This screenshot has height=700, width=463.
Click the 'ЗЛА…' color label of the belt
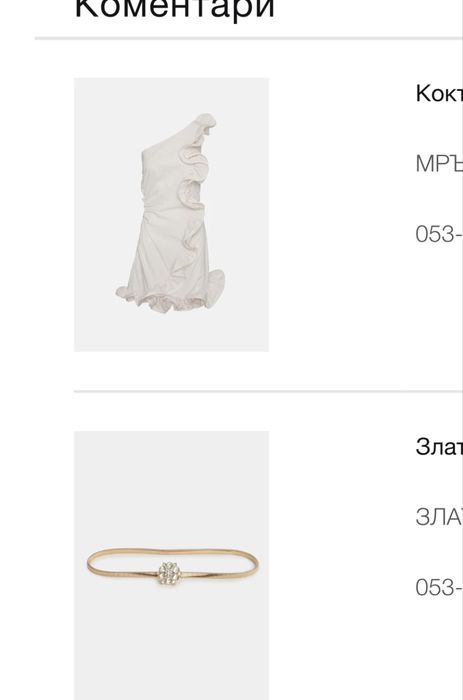point(439,517)
